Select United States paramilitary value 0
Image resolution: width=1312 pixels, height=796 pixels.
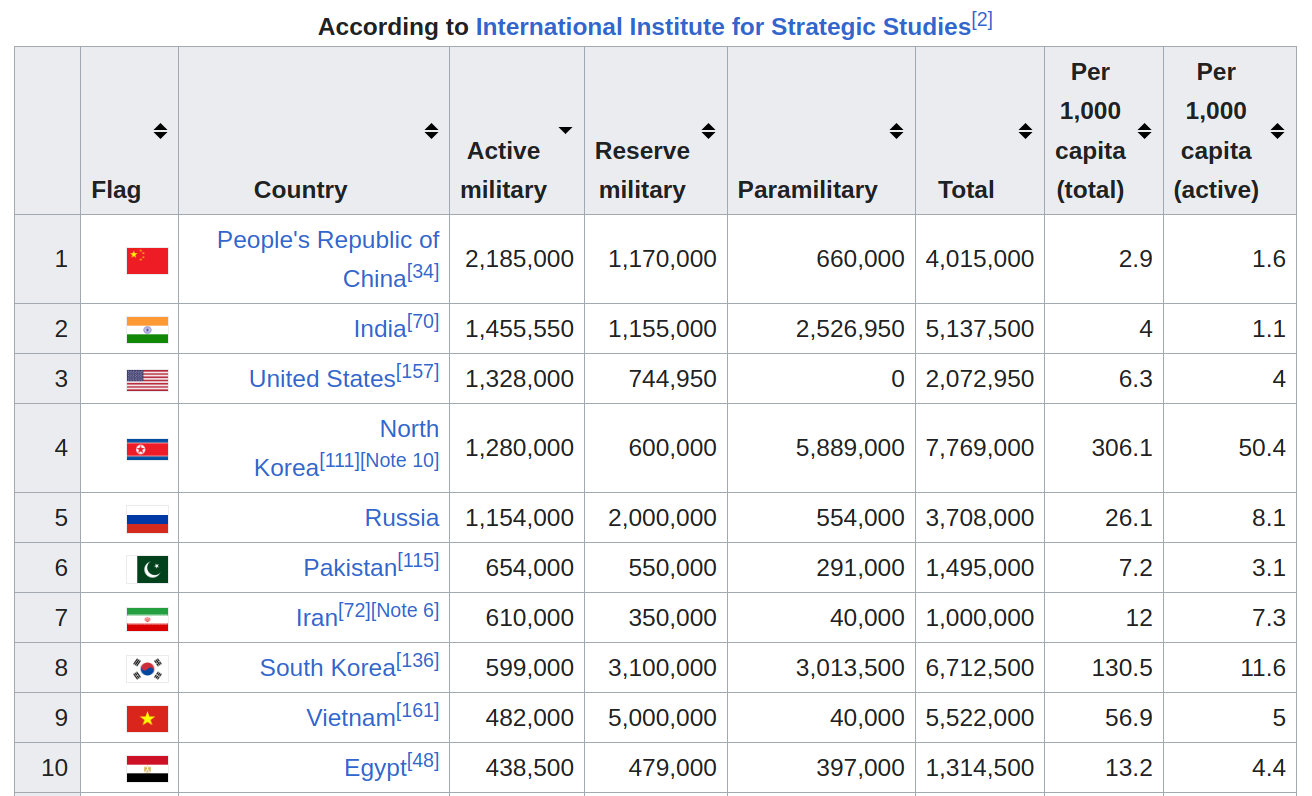pyautogui.click(x=898, y=379)
